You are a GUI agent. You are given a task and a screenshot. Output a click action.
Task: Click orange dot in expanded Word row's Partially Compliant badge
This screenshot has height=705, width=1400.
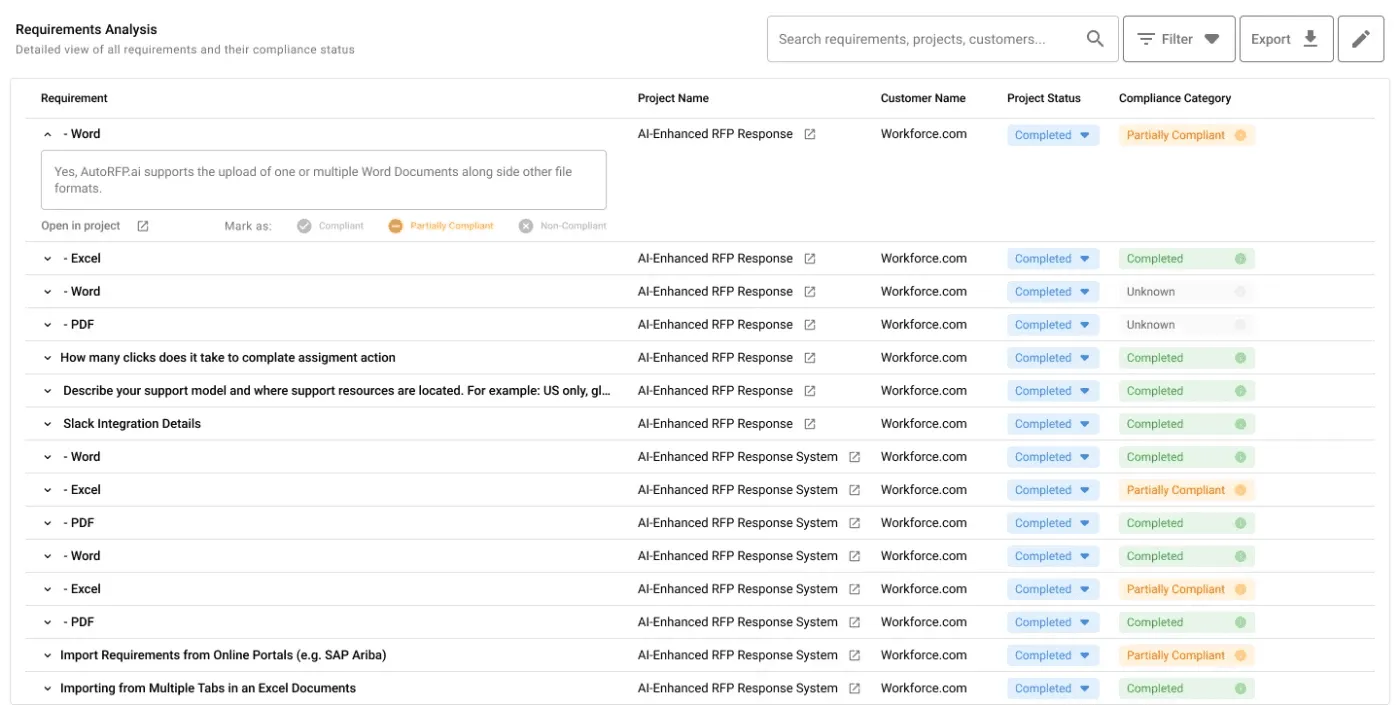(x=1240, y=135)
